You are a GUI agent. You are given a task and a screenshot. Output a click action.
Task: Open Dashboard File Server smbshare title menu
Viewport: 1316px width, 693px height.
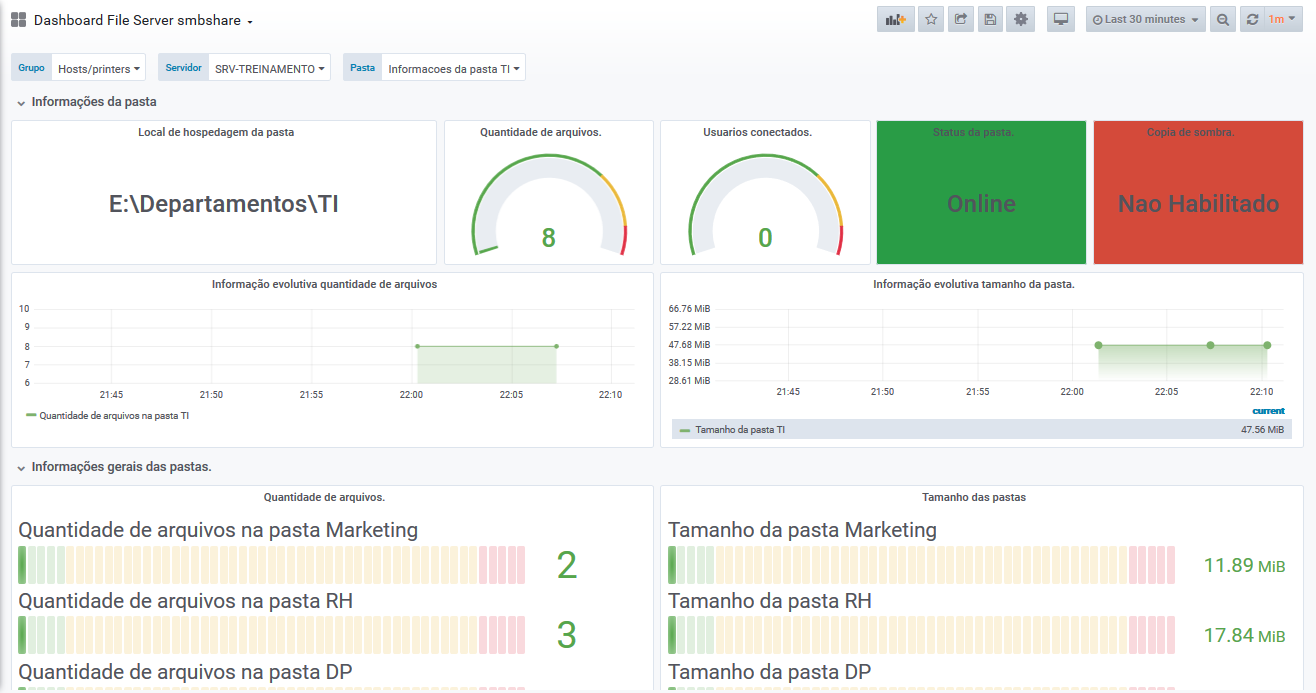click(x=143, y=20)
